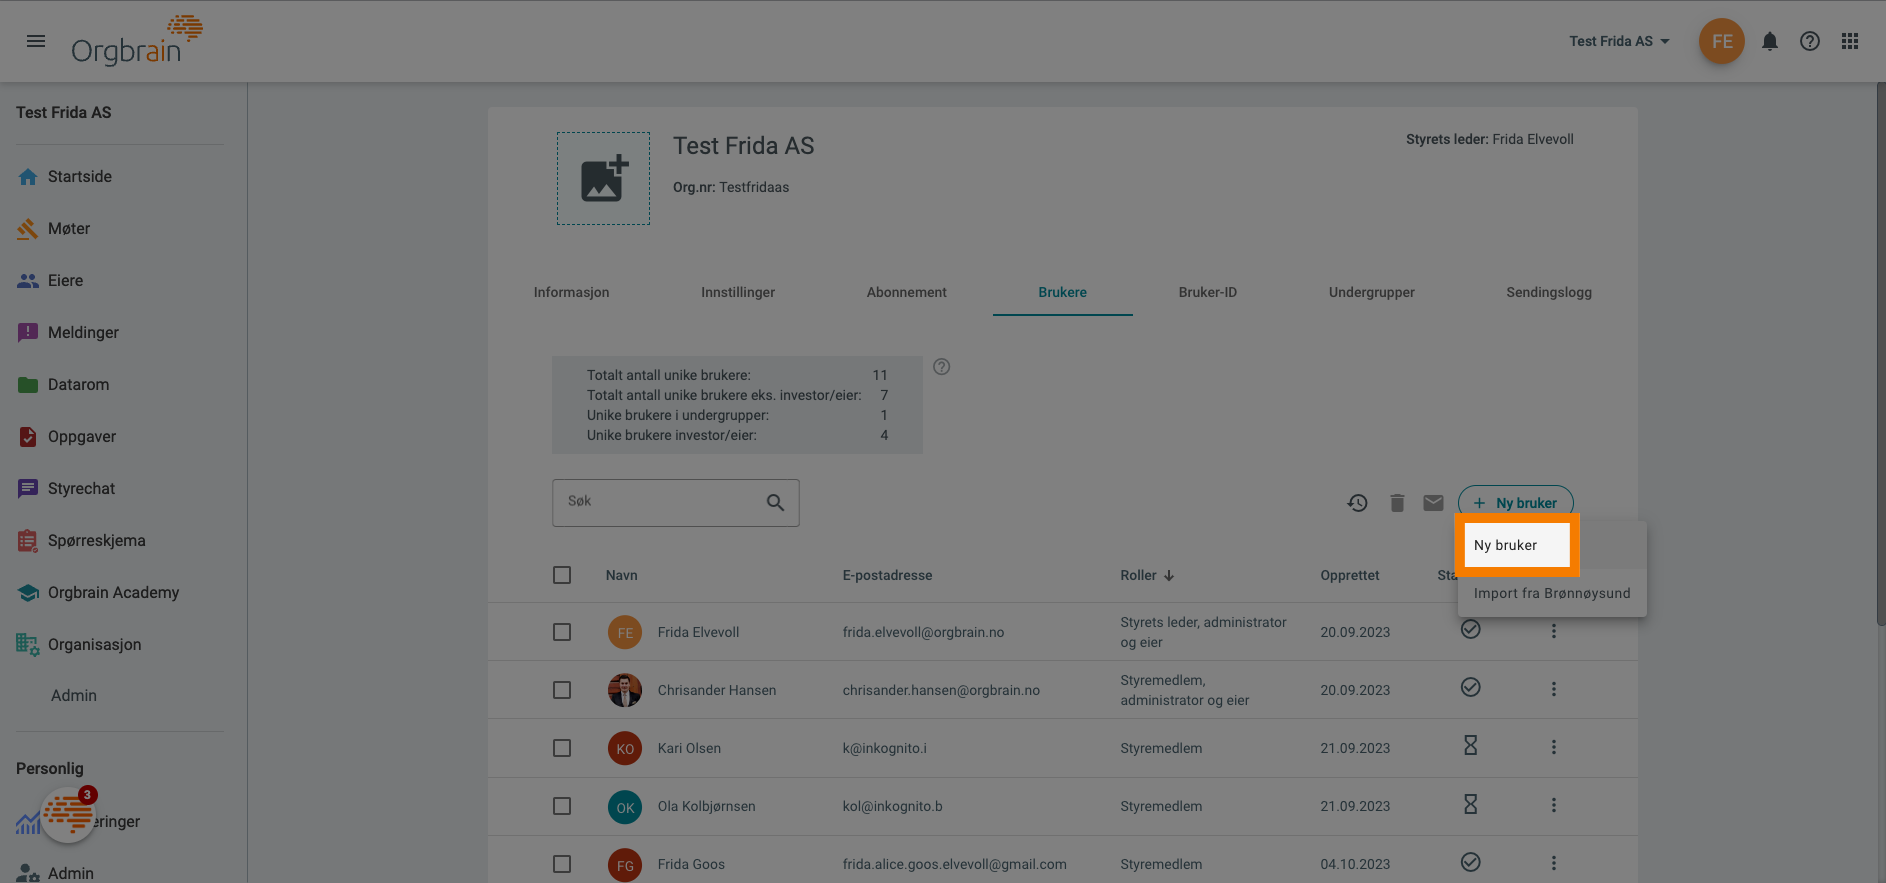The width and height of the screenshot is (1886, 883).
Task: Sort by the Roller column
Action: pos(1147,575)
